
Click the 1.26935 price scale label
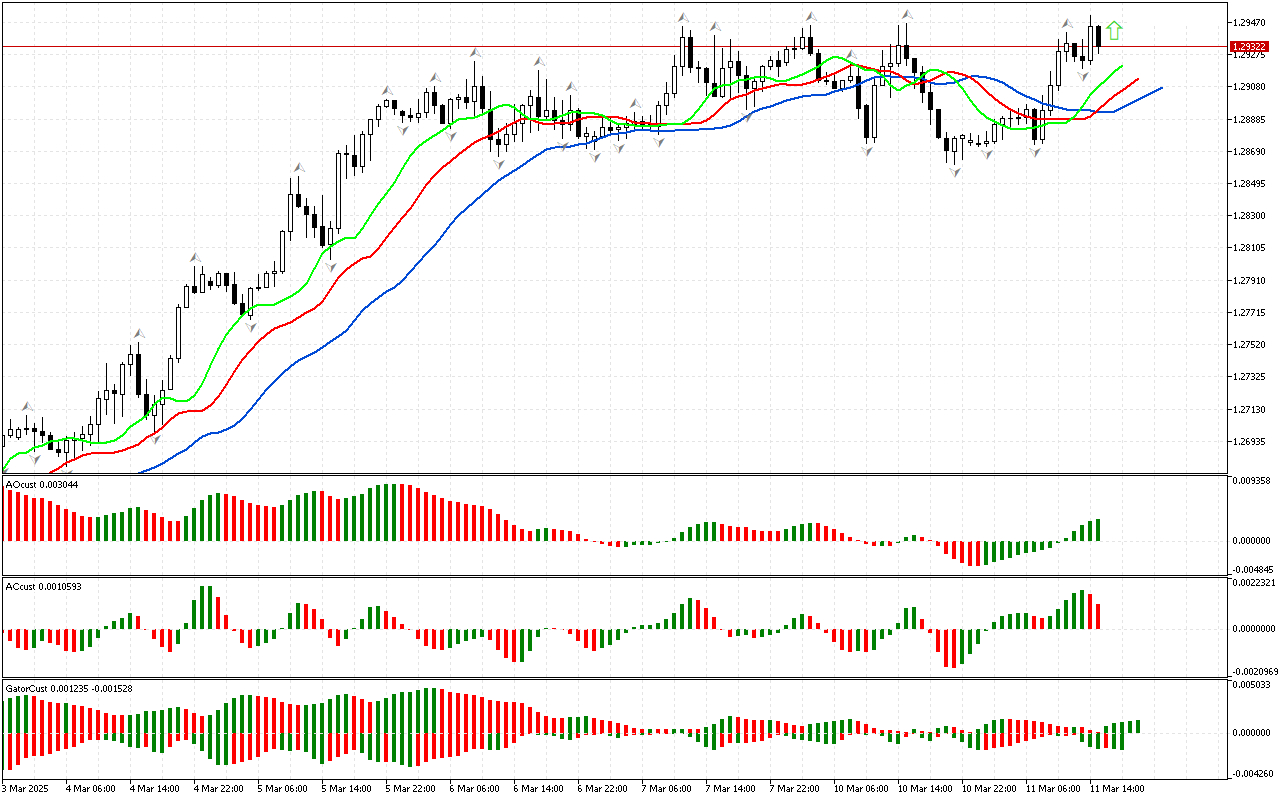click(x=1250, y=442)
